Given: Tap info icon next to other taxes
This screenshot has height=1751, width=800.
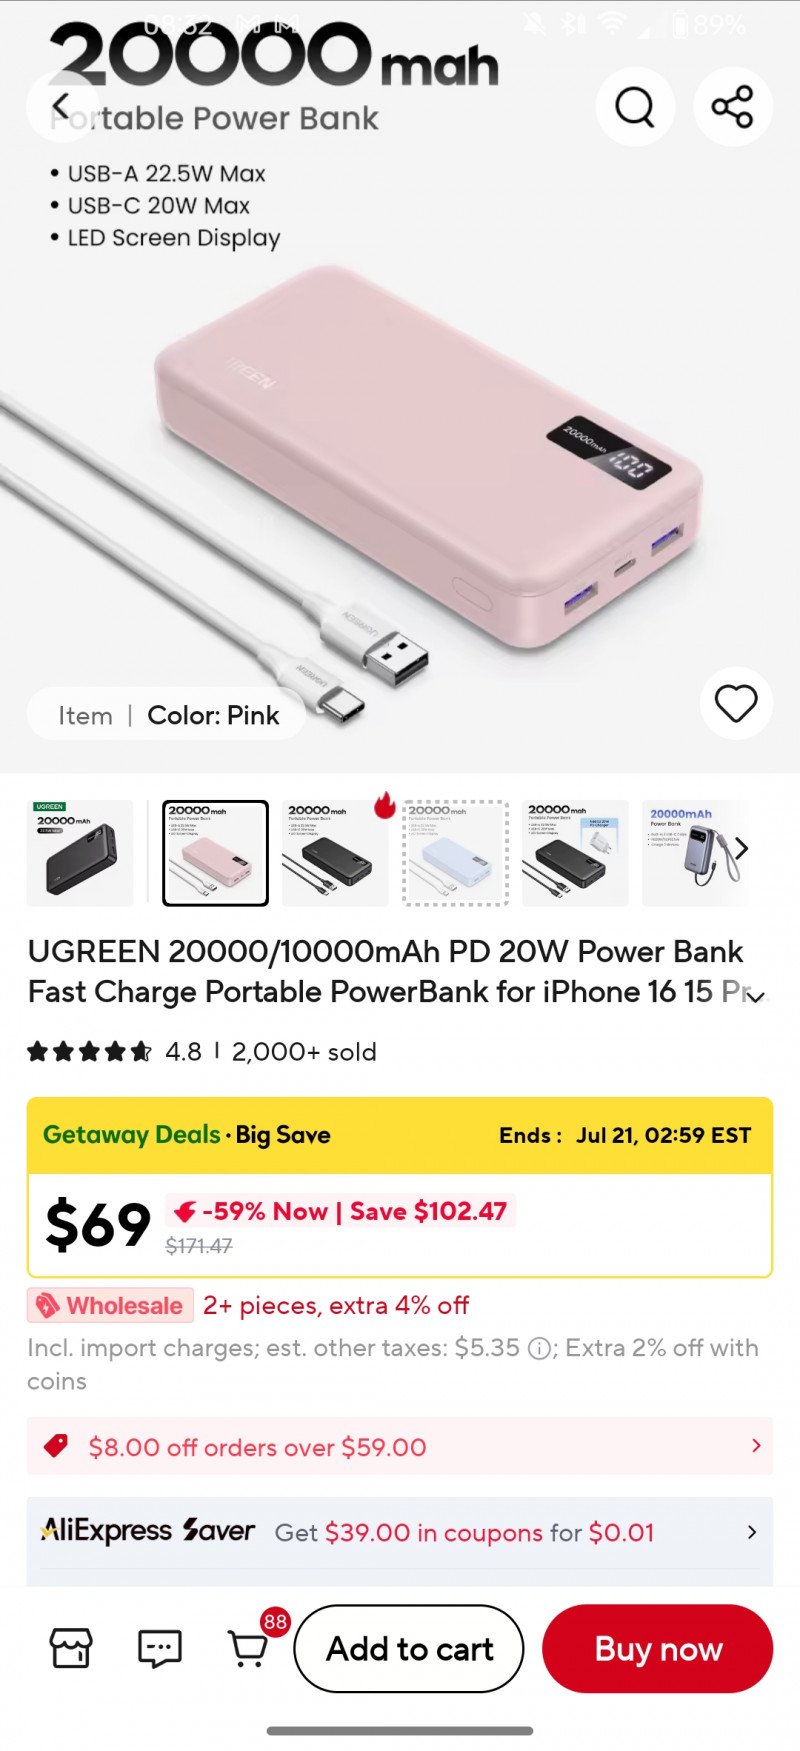Looking at the screenshot, I should (539, 1348).
